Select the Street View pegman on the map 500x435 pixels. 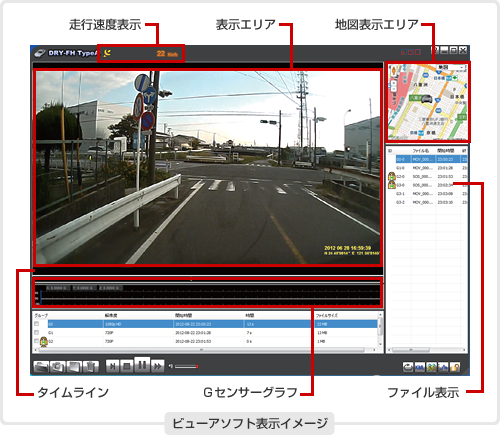(x=394, y=71)
